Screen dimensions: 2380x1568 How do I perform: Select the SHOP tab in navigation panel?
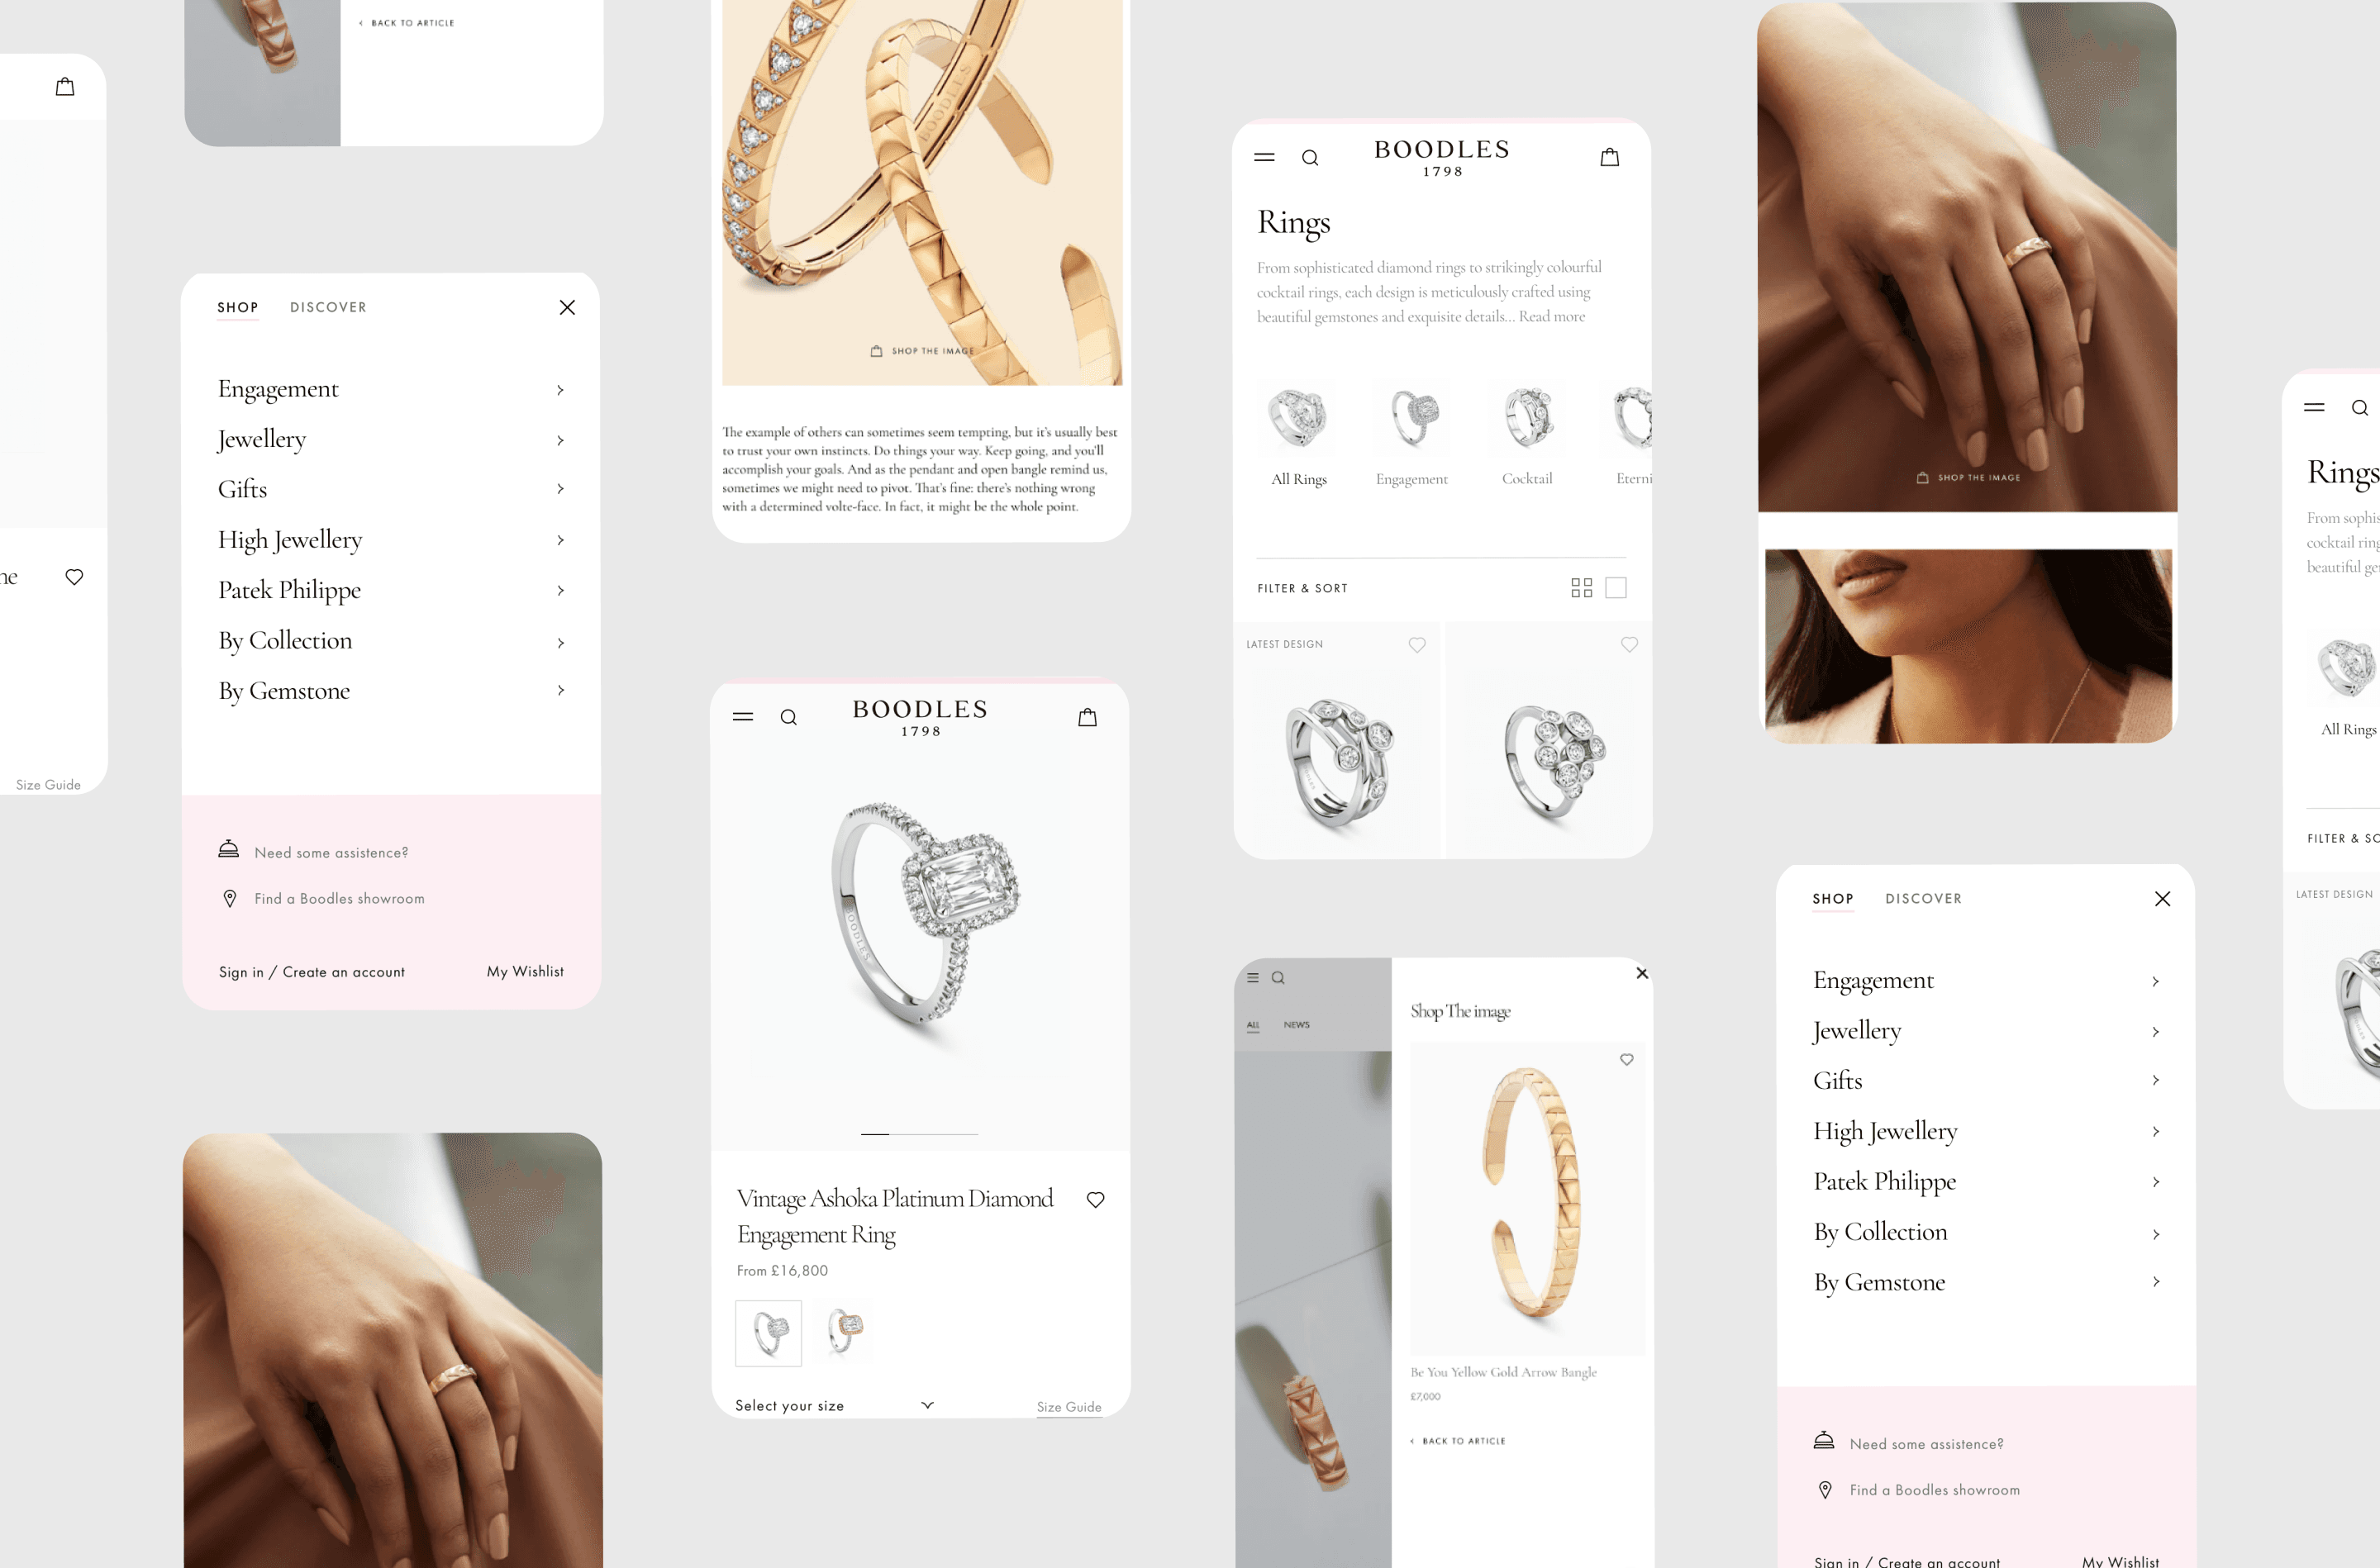coord(236,306)
